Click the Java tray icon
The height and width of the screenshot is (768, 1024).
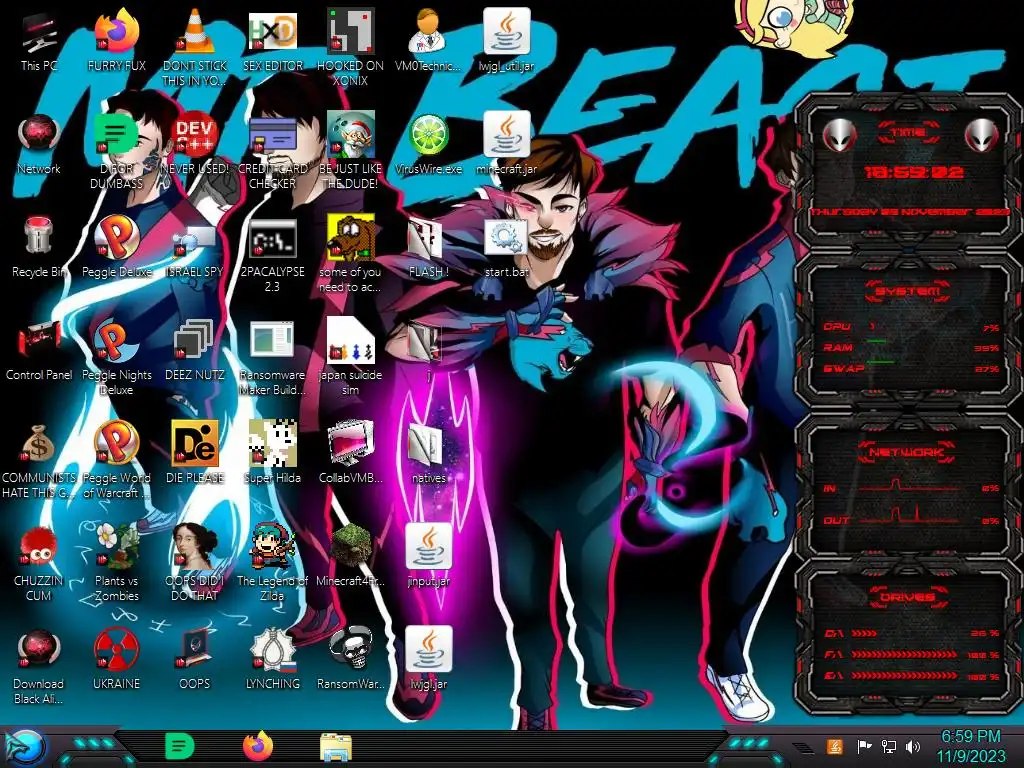[835, 746]
